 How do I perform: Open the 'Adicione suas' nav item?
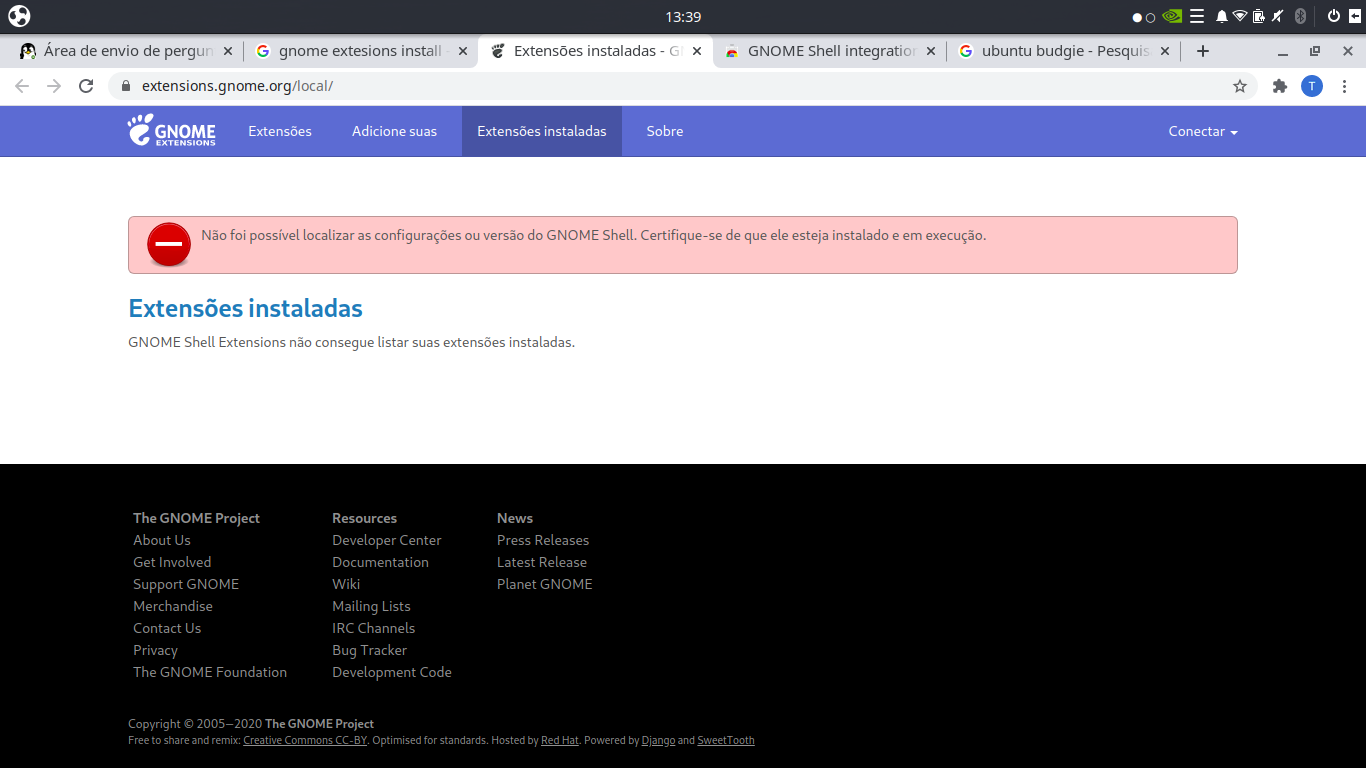click(394, 131)
